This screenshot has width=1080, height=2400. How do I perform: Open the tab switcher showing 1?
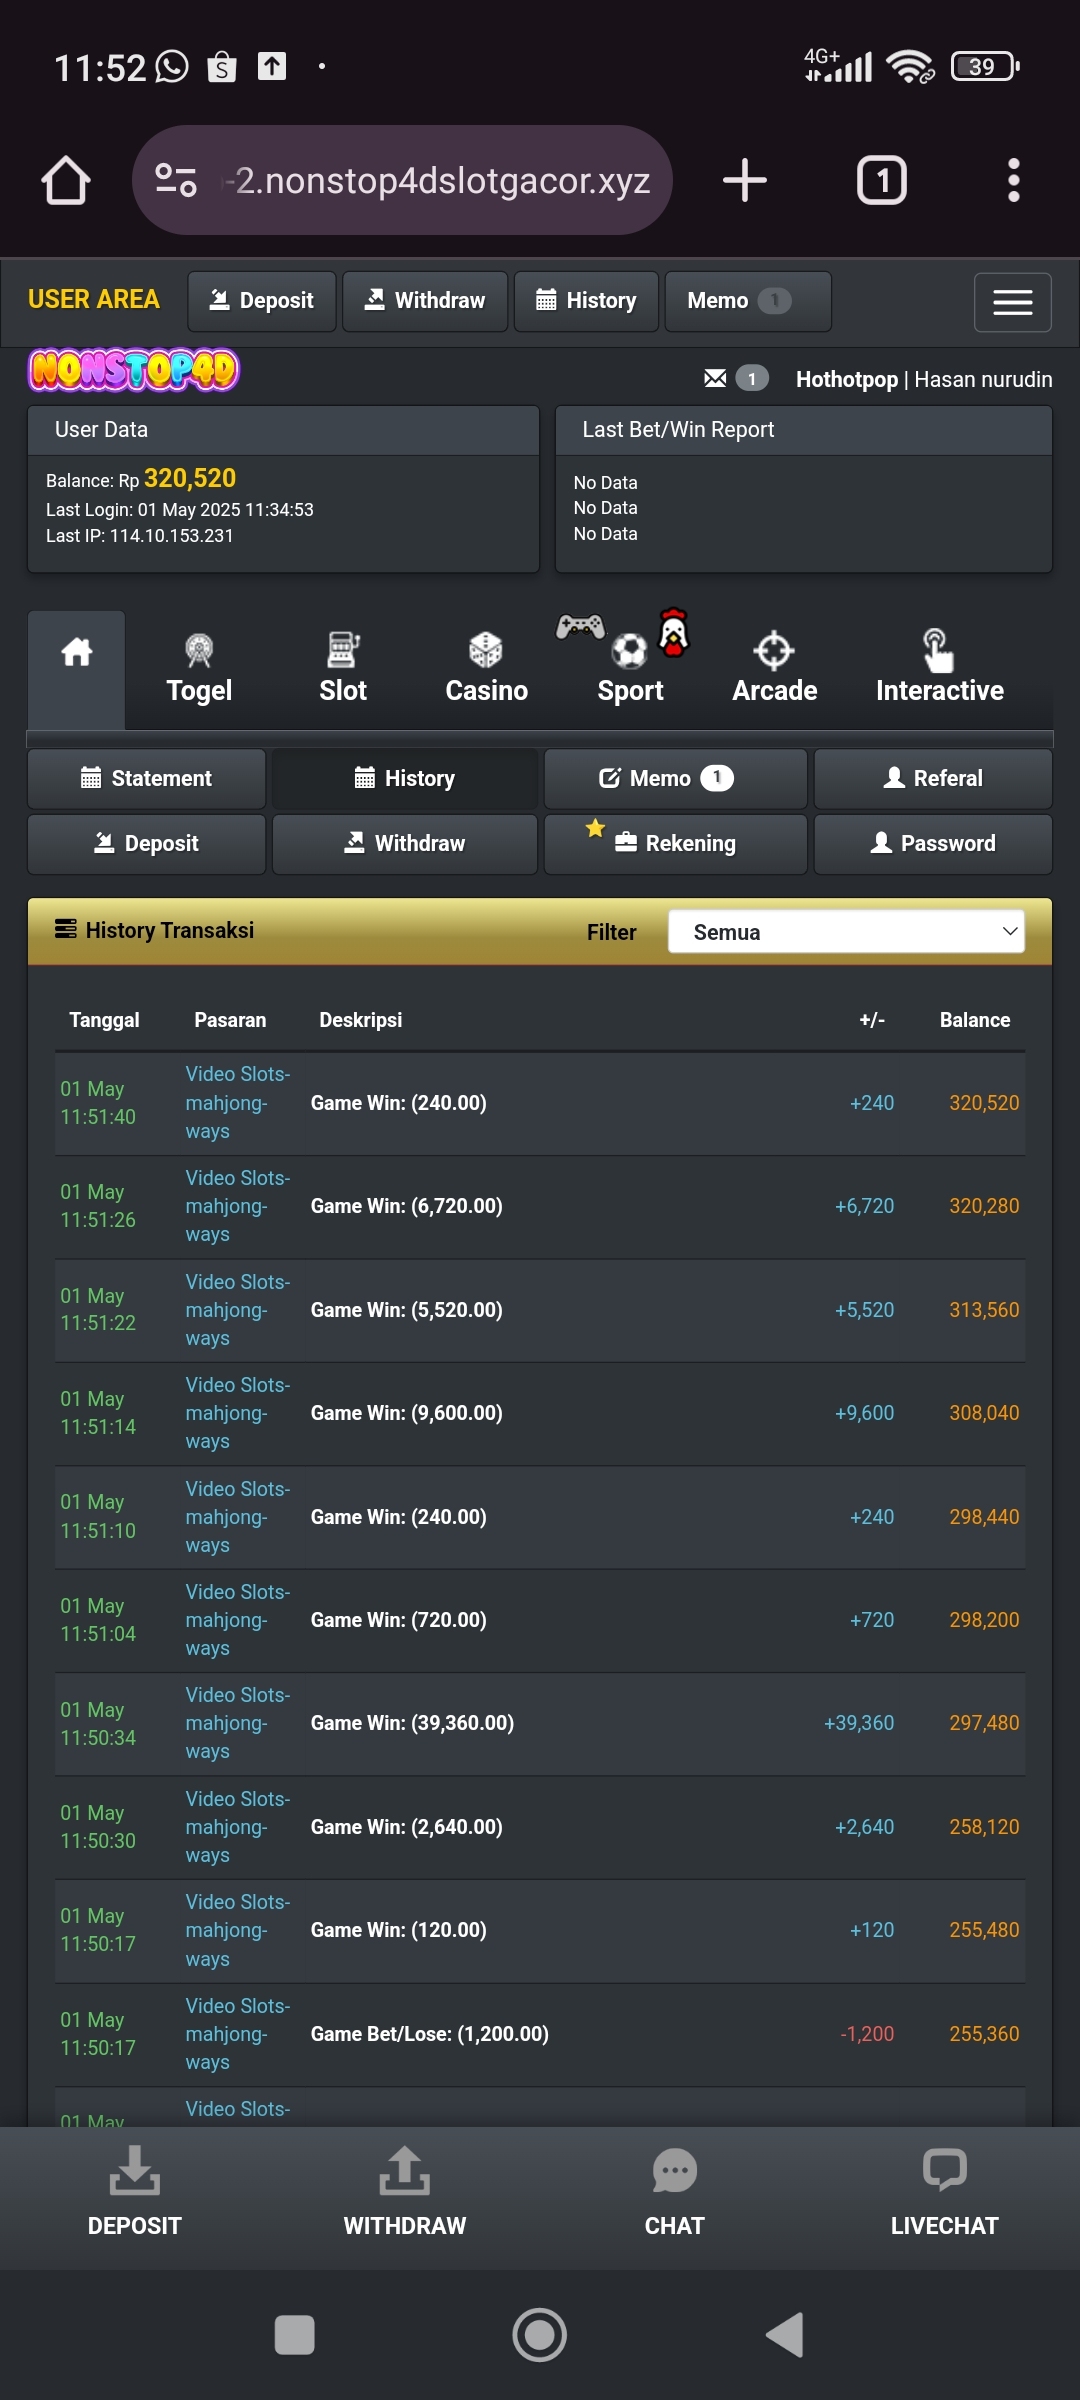pos(881,181)
